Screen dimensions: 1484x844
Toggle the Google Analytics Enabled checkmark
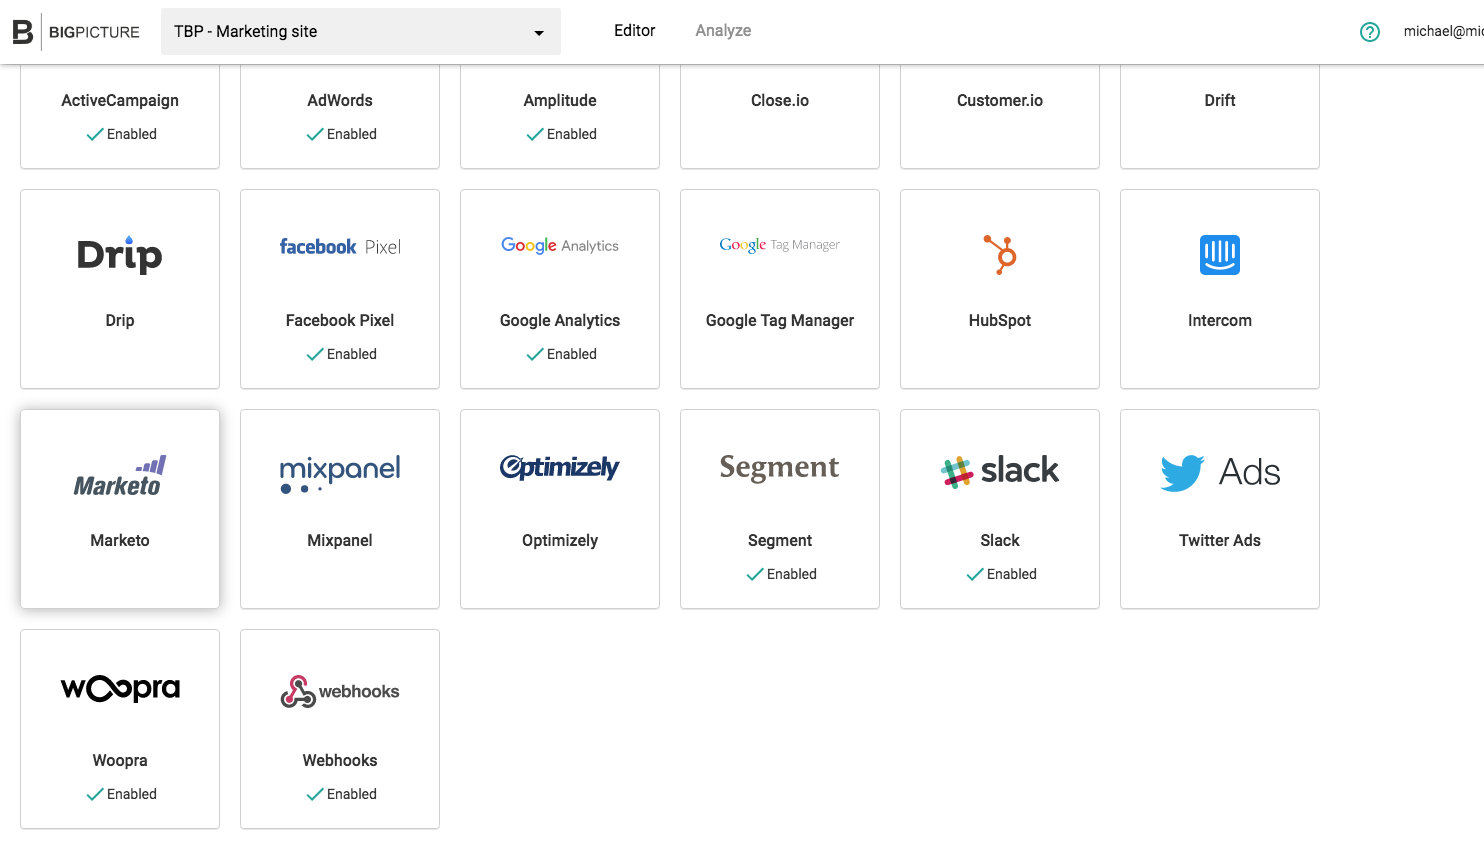pyautogui.click(x=536, y=354)
